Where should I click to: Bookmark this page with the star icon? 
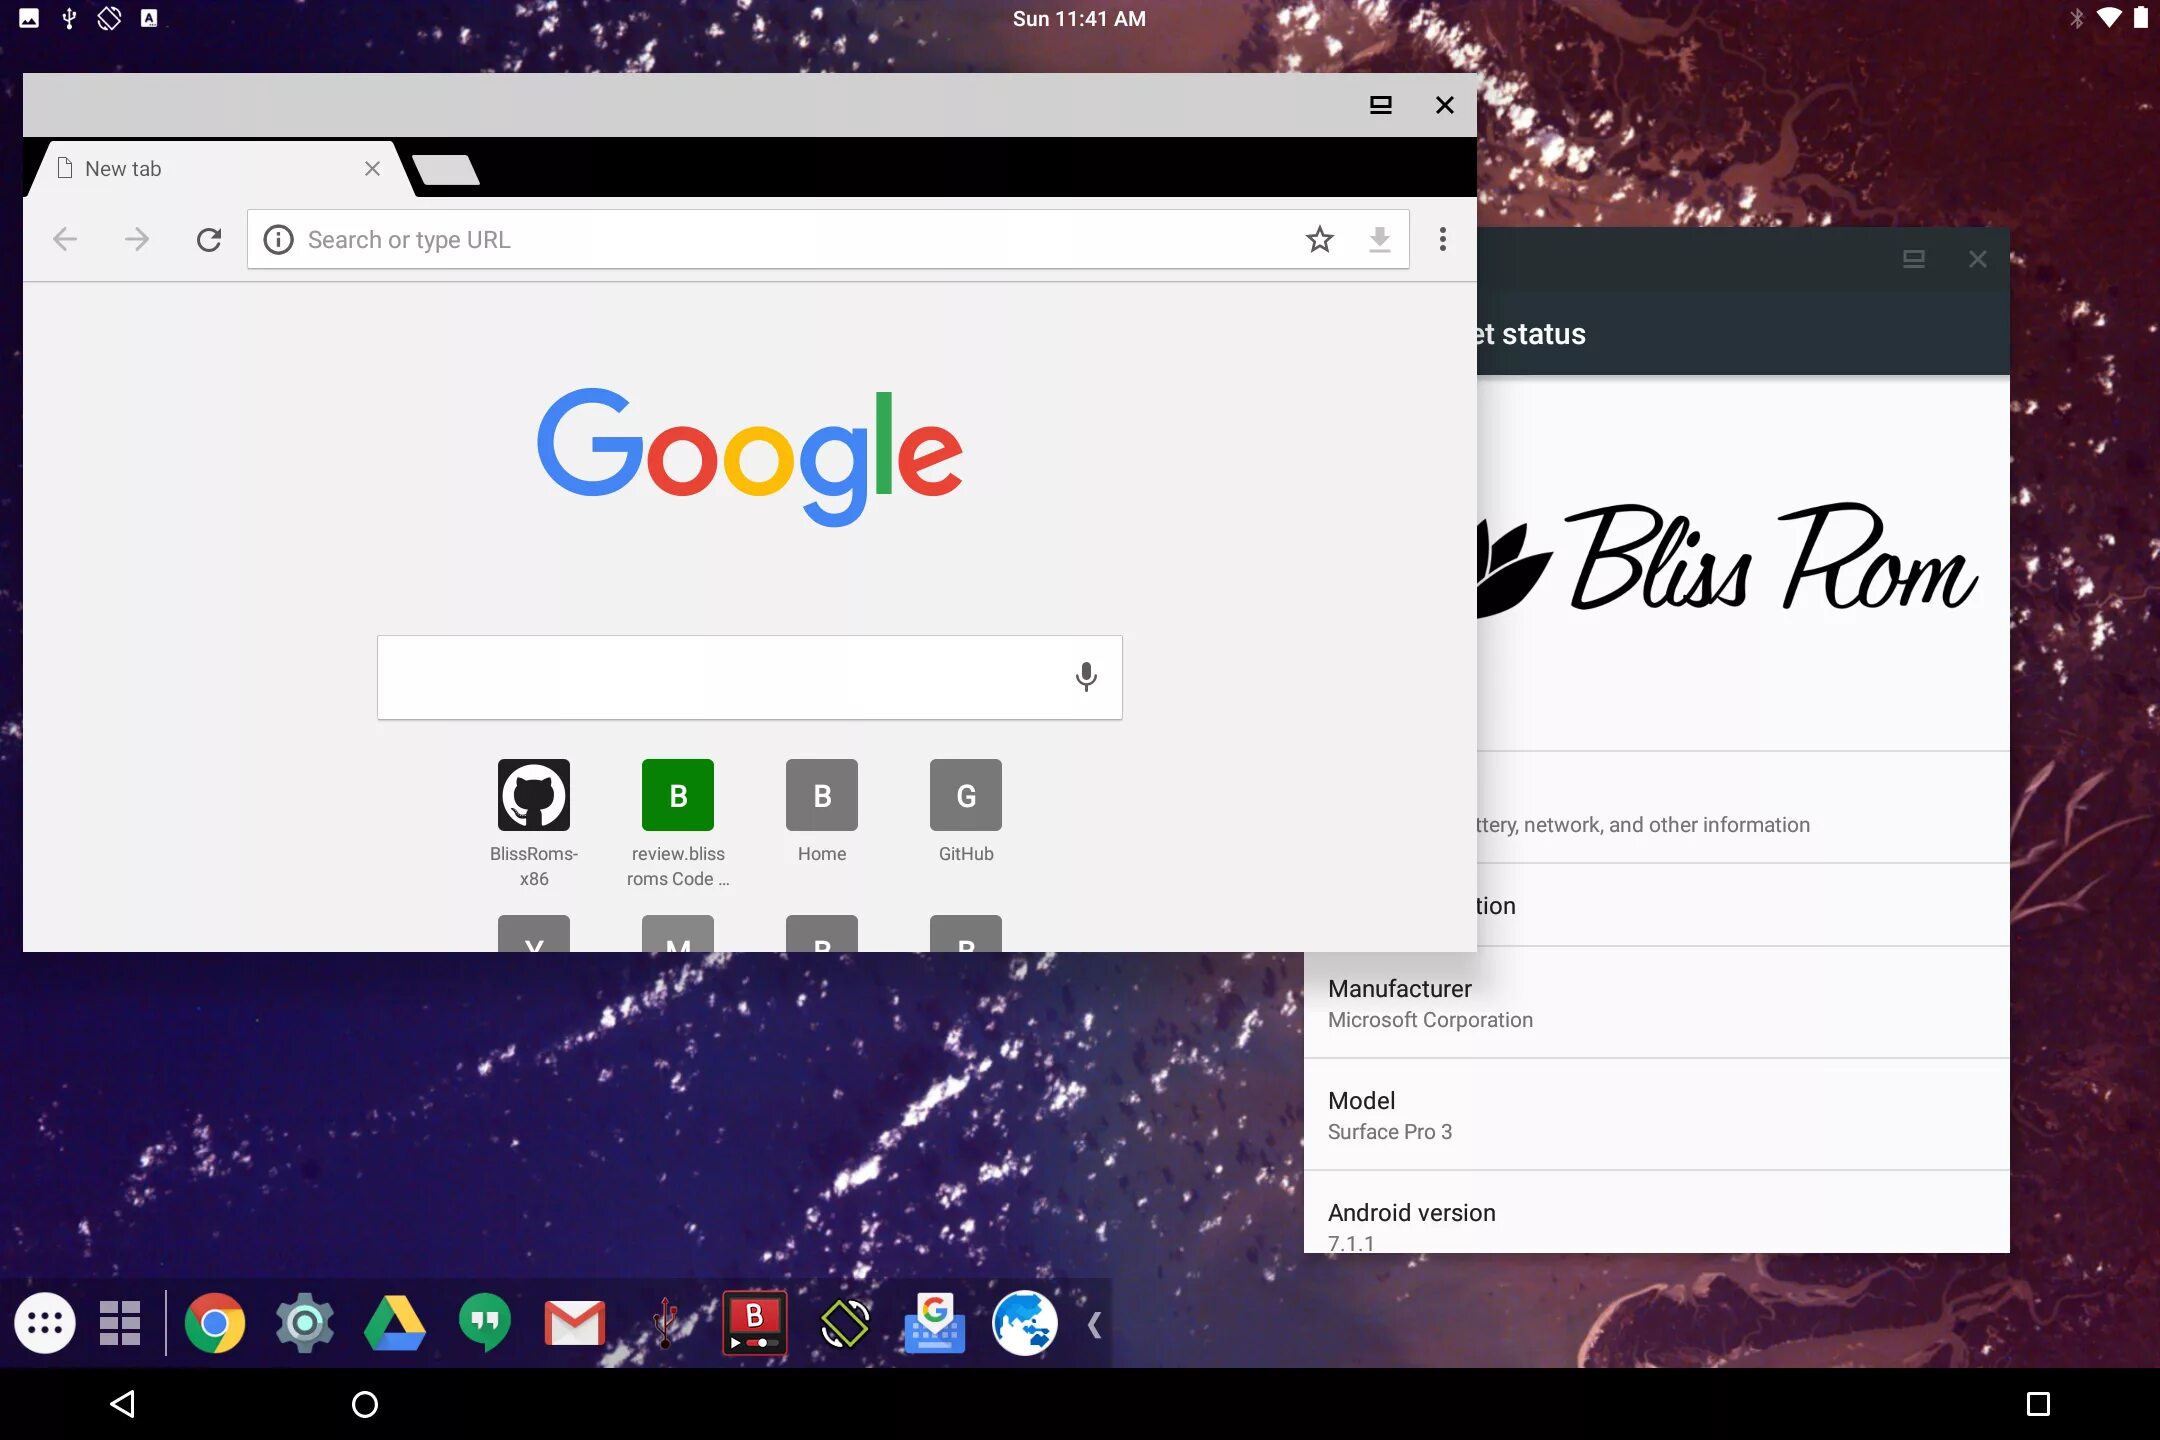click(1320, 239)
